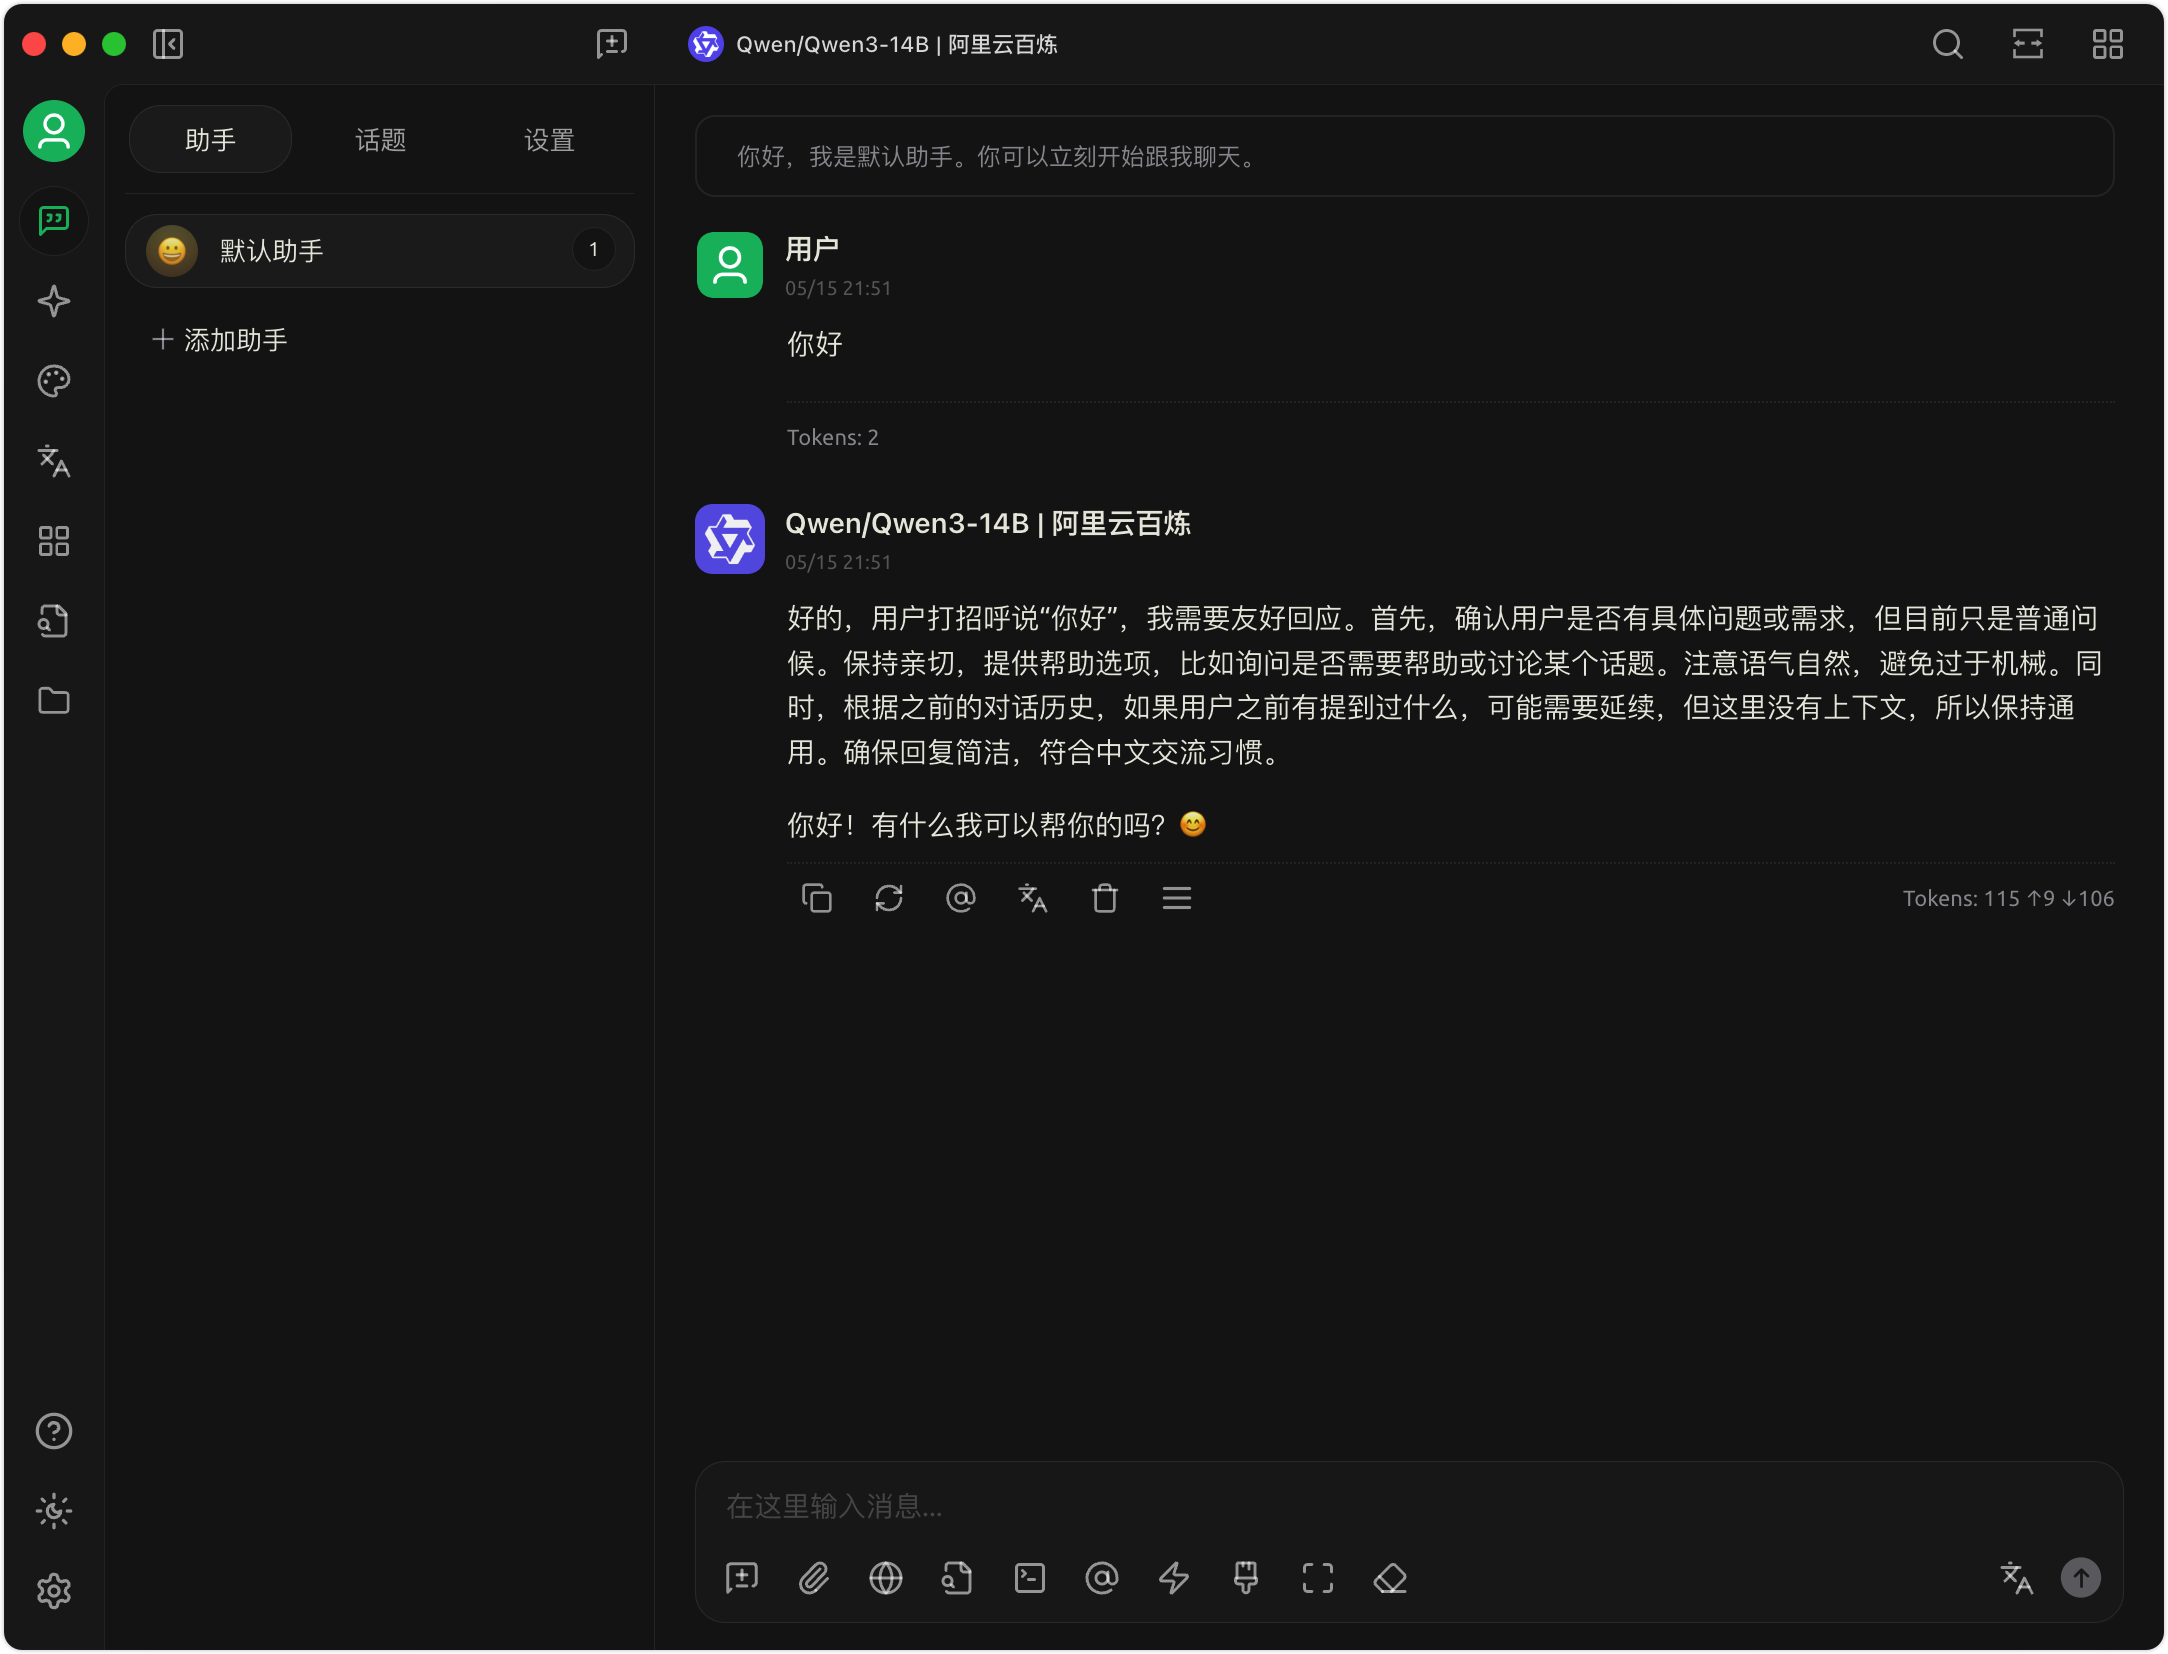Click the Qwen model message avatar
Viewport: 2168px width, 1654px height.
(x=730, y=539)
